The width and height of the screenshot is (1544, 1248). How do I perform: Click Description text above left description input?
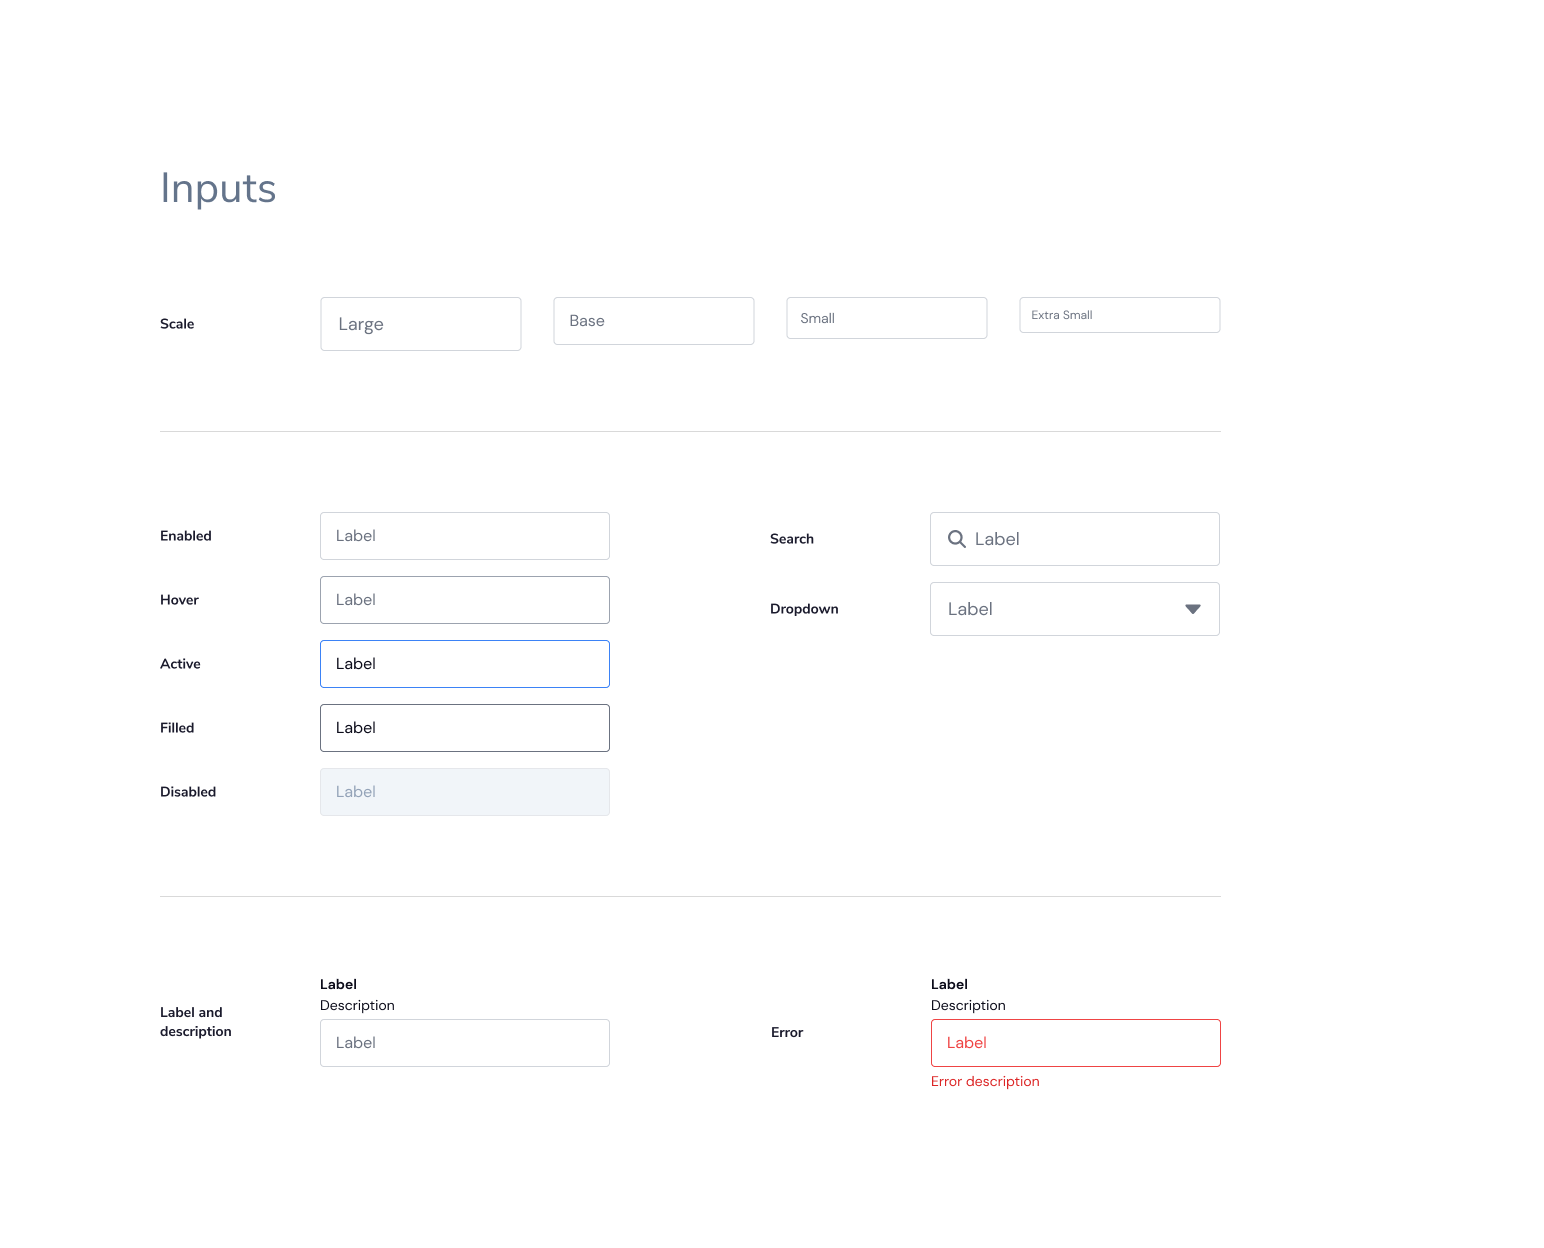357,1006
